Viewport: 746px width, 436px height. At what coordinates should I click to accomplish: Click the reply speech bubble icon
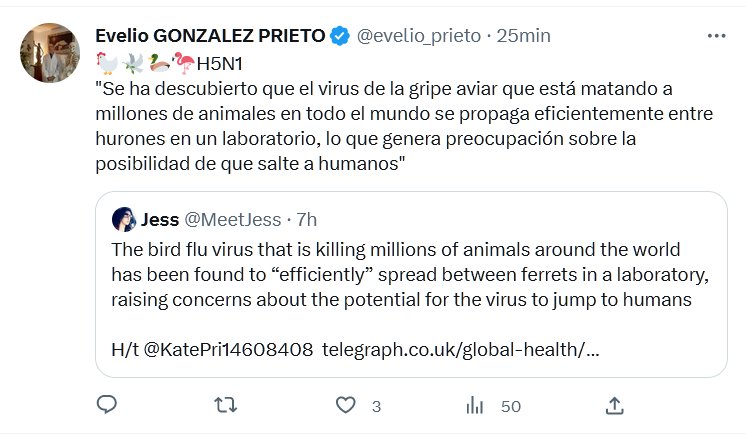107,405
